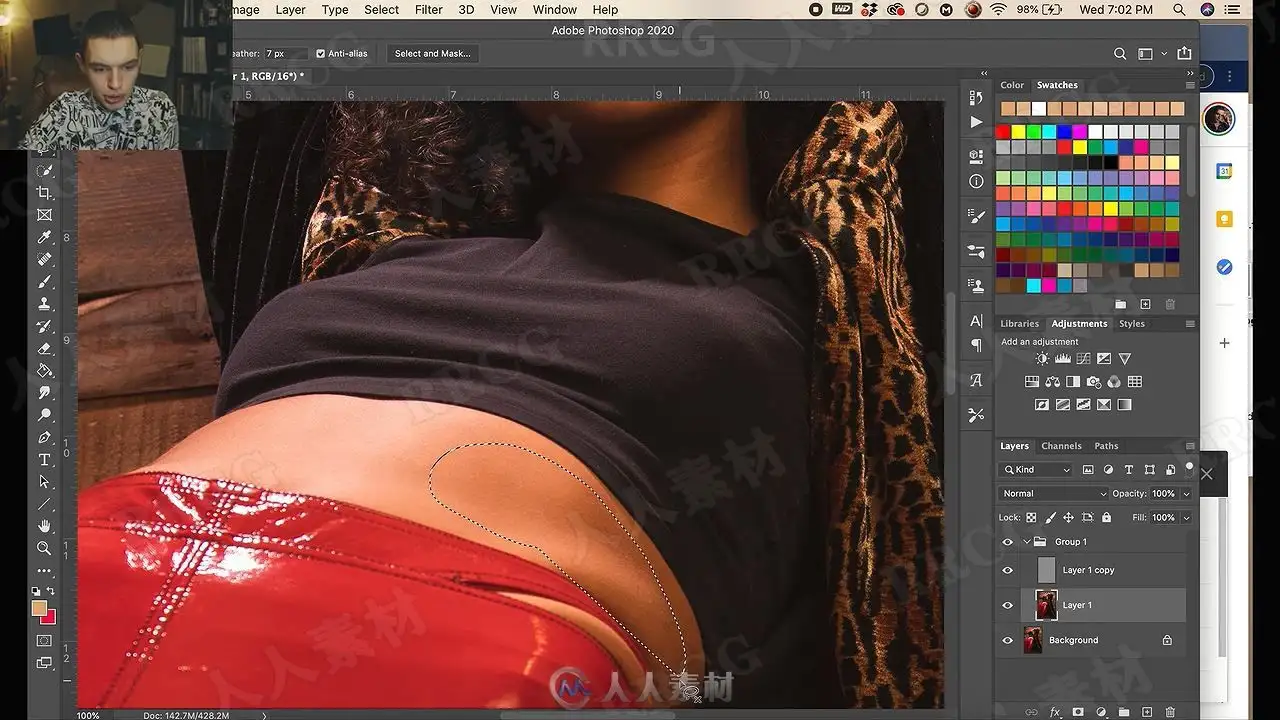Screen dimensions: 1280x720
Task: Open the Clone Source panel icon
Action: coord(976,286)
